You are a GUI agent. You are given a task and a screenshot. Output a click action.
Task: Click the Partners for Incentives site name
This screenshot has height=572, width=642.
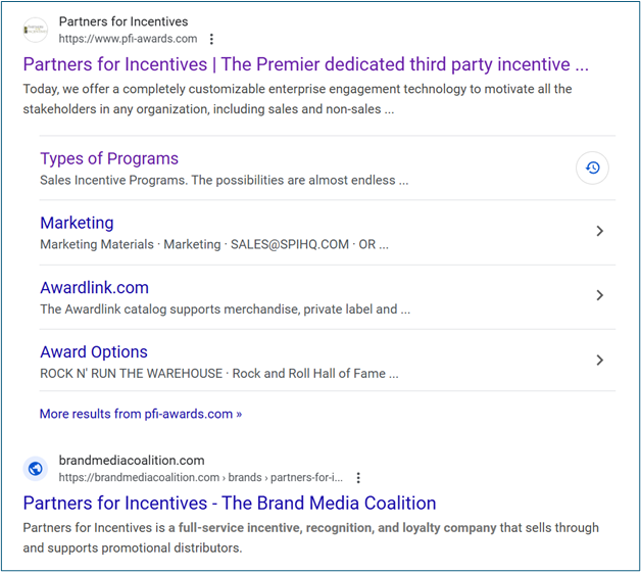[123, 22]
